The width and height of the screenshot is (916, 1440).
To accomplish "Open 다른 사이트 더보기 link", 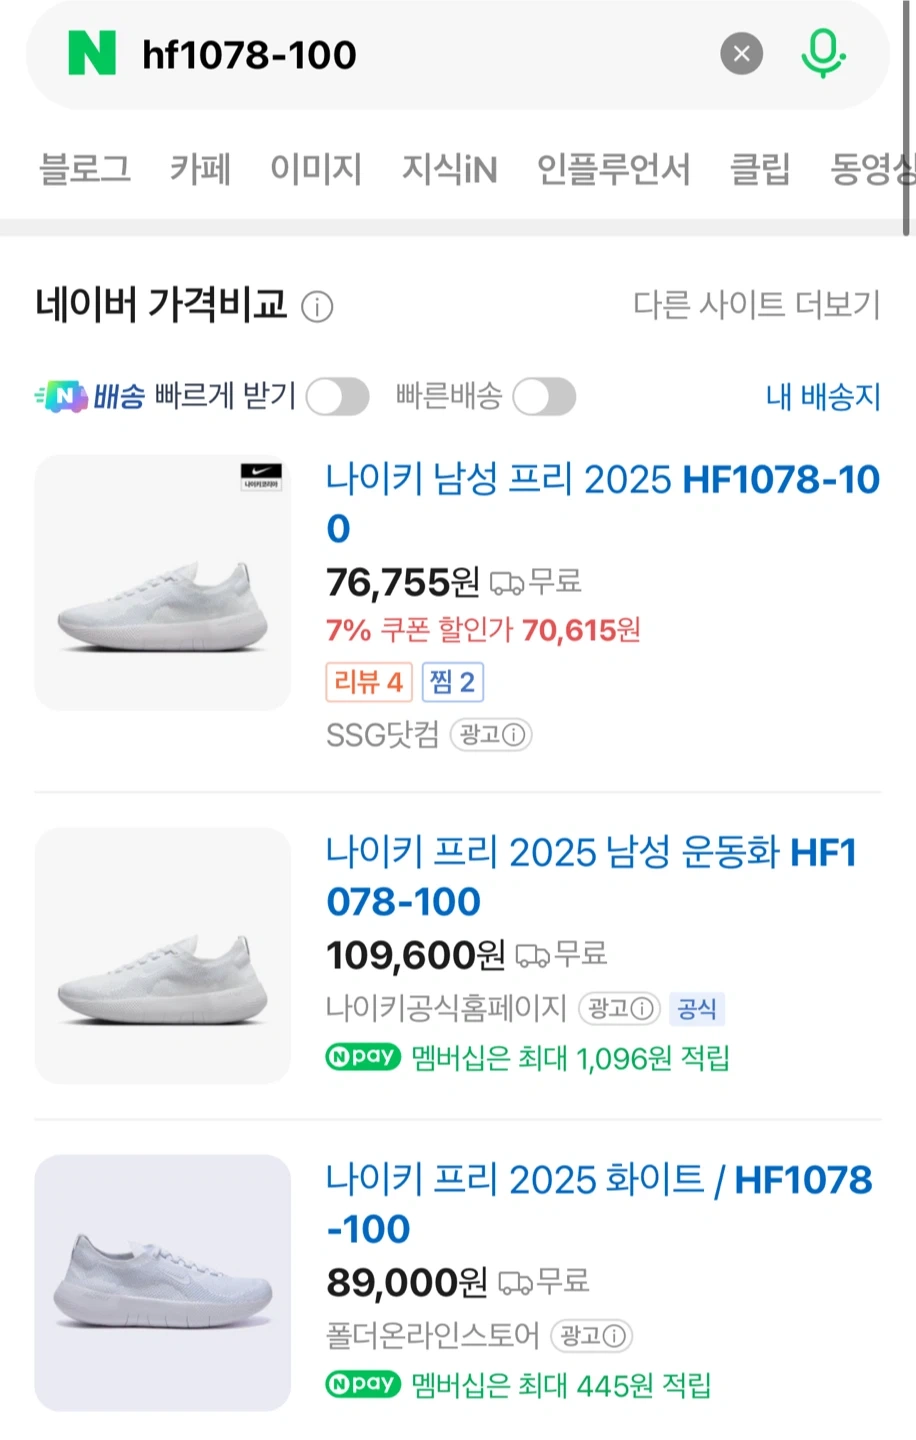I will coord(756,305).
